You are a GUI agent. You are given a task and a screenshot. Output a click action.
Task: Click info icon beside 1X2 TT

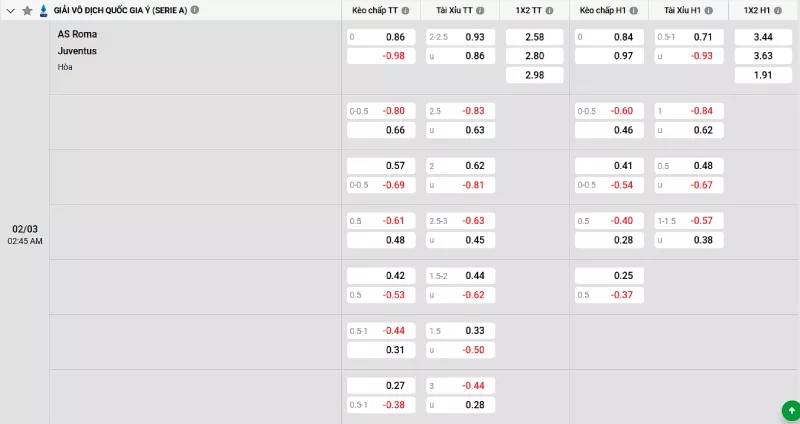(x=552, y=10)
